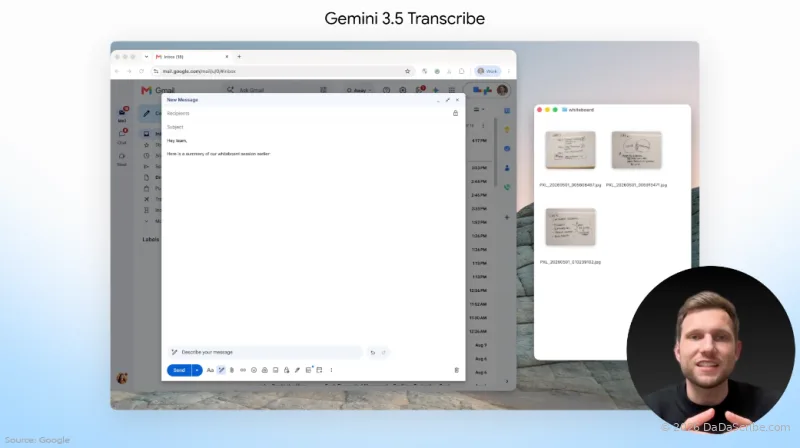The image size is (800, 448).
Task: Open Gemini sparkle icon in Gmail header
Action: click(x=436, y=90)
